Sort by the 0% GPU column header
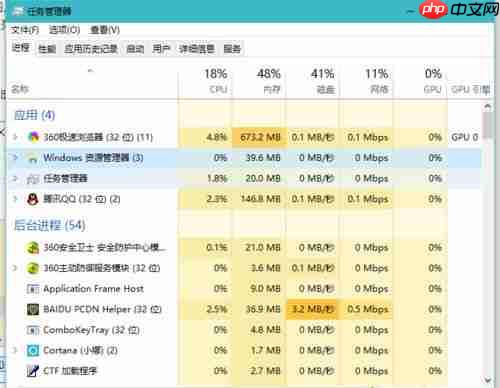The image size is (500, 388). click(420, 81)
